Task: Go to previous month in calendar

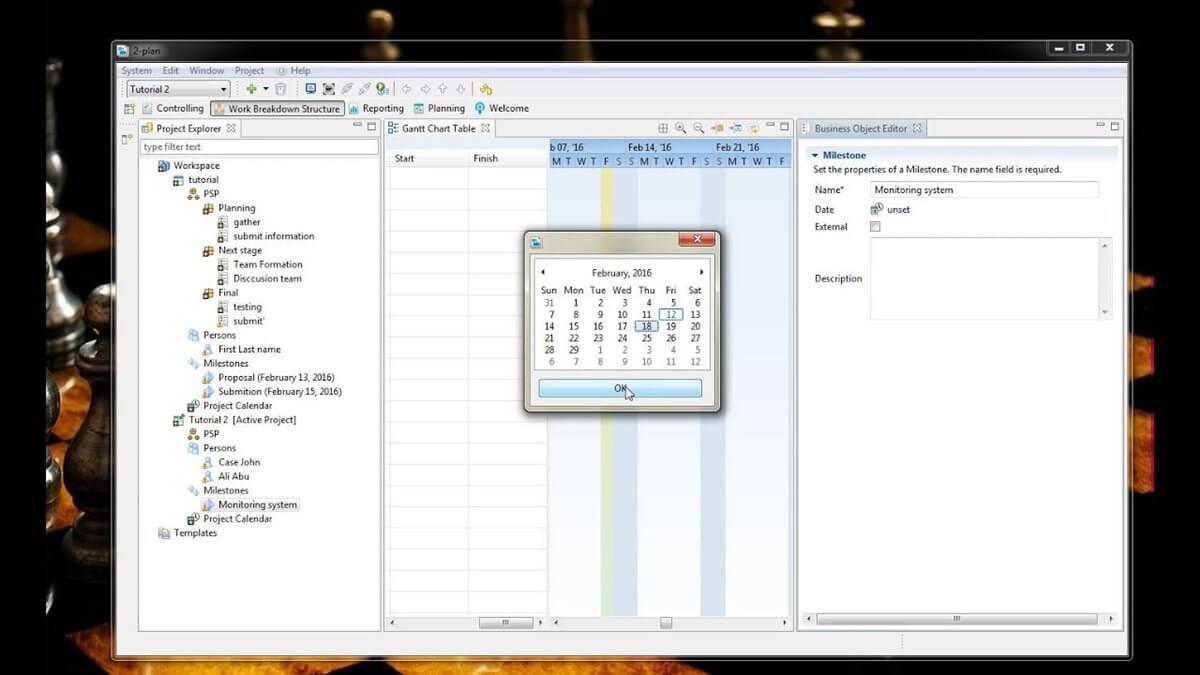Action: 543,272
